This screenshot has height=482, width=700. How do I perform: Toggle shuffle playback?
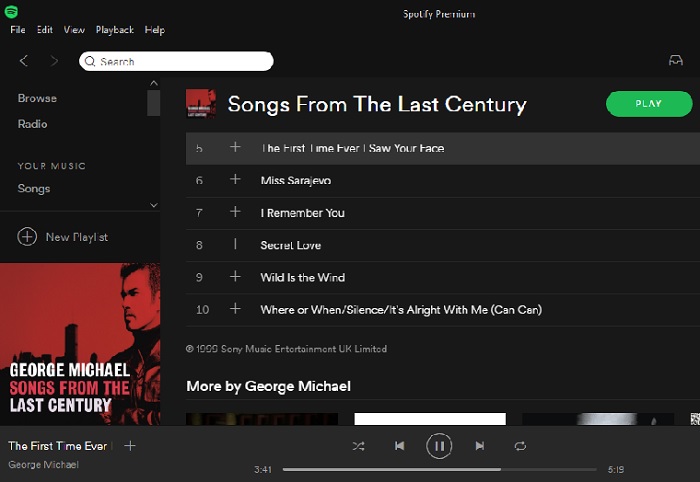tap(358, 446)
